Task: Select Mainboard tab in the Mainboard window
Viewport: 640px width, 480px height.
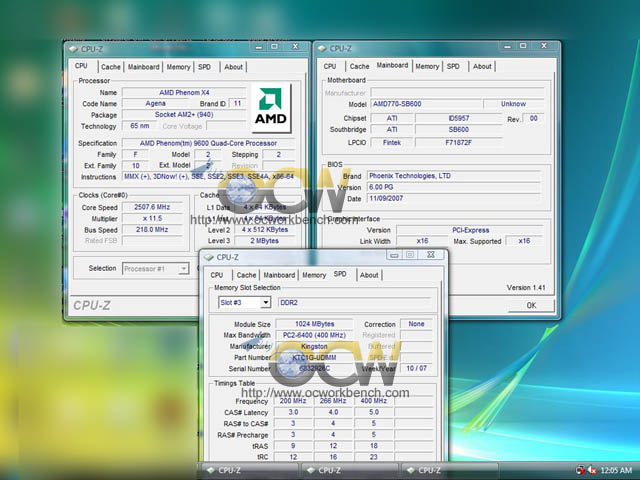Action: tap(392, 65)
